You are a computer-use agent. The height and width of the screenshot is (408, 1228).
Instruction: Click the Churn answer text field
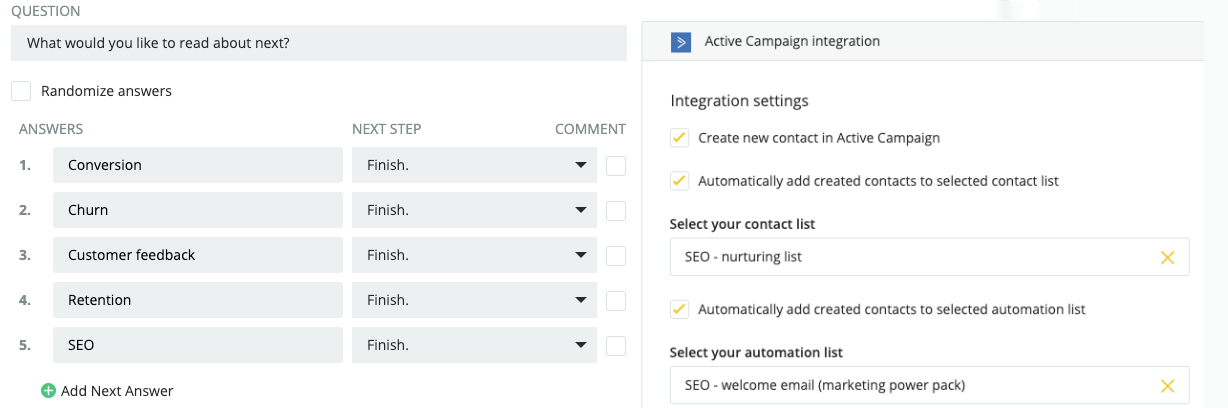point(197,210)
